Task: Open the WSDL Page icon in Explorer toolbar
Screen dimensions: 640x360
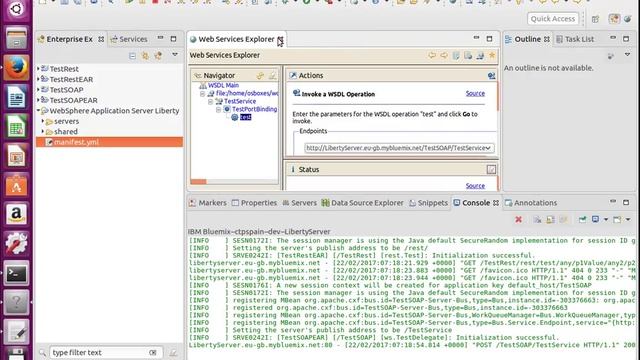Action: pyautogui.click(x=480, y=55)
